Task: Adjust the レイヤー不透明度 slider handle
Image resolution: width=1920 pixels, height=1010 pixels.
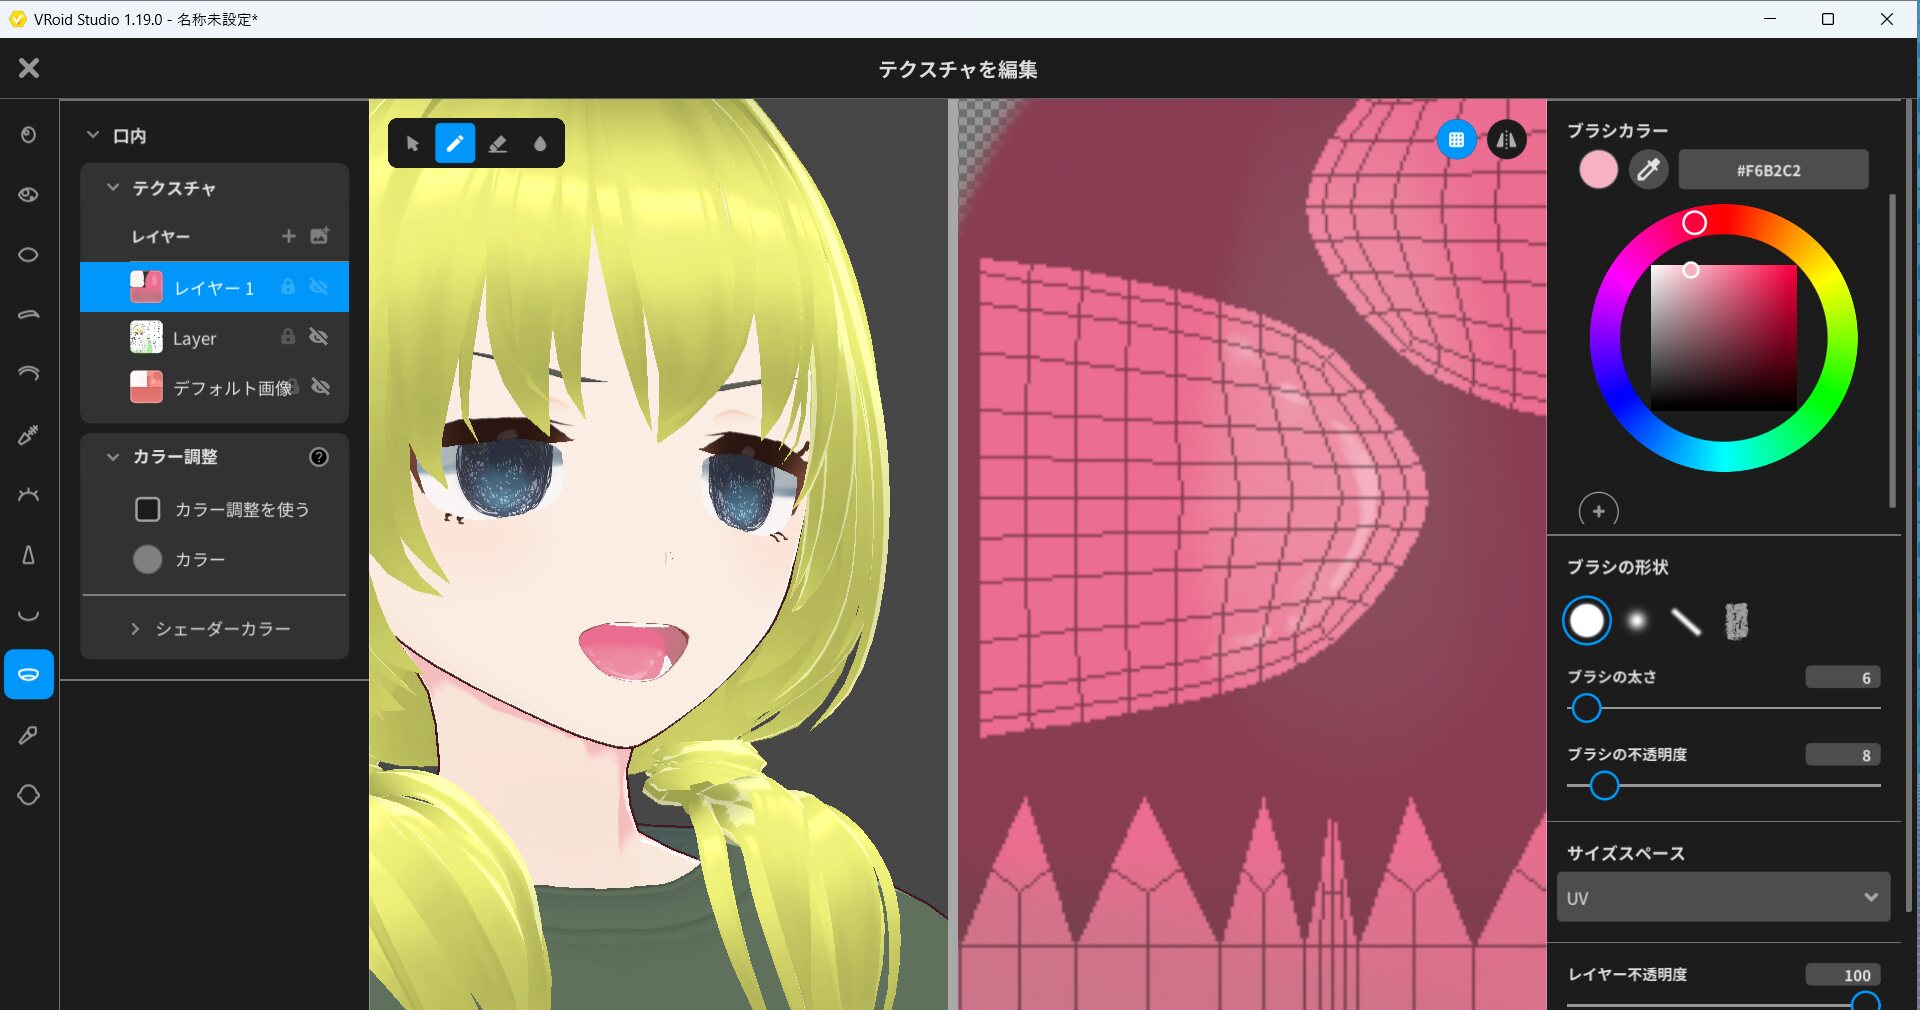Action: tap(1865, 1003)
